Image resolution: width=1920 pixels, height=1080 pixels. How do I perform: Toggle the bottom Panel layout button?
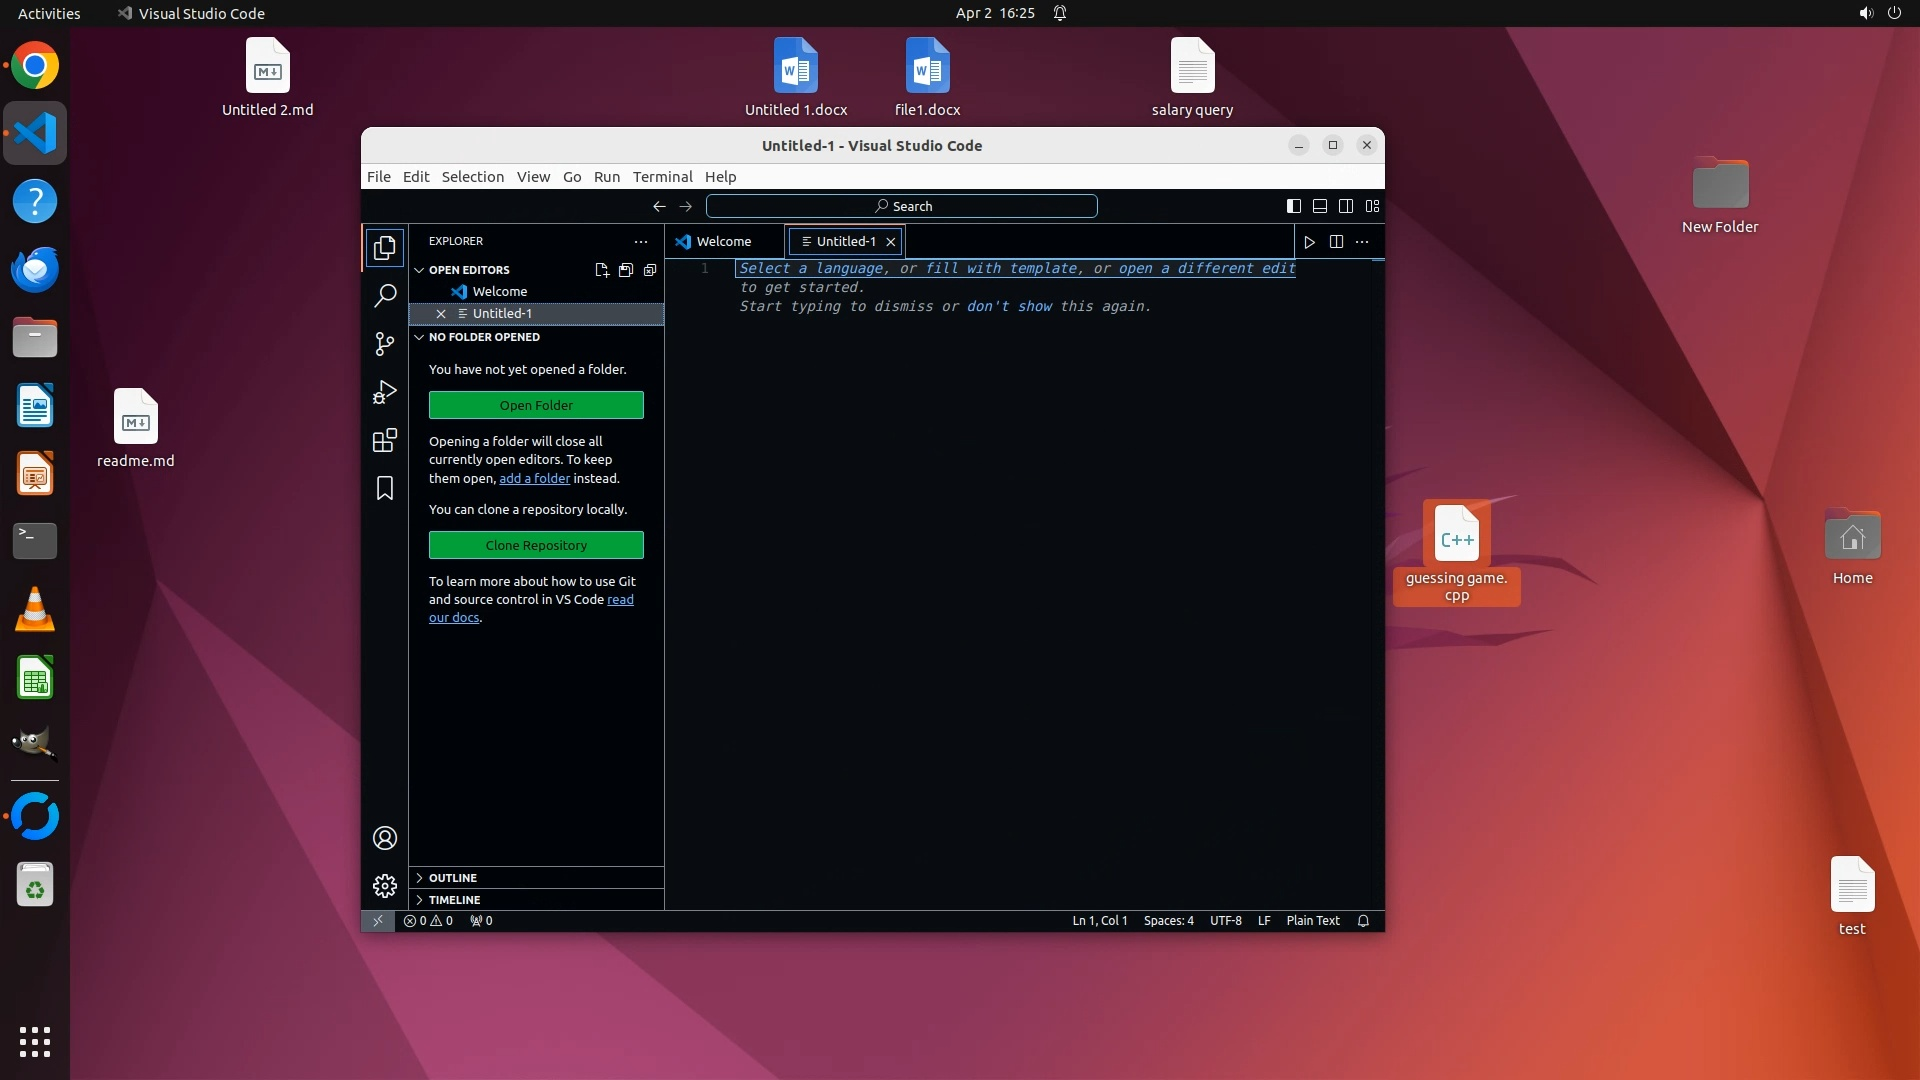pos(1320,206)
